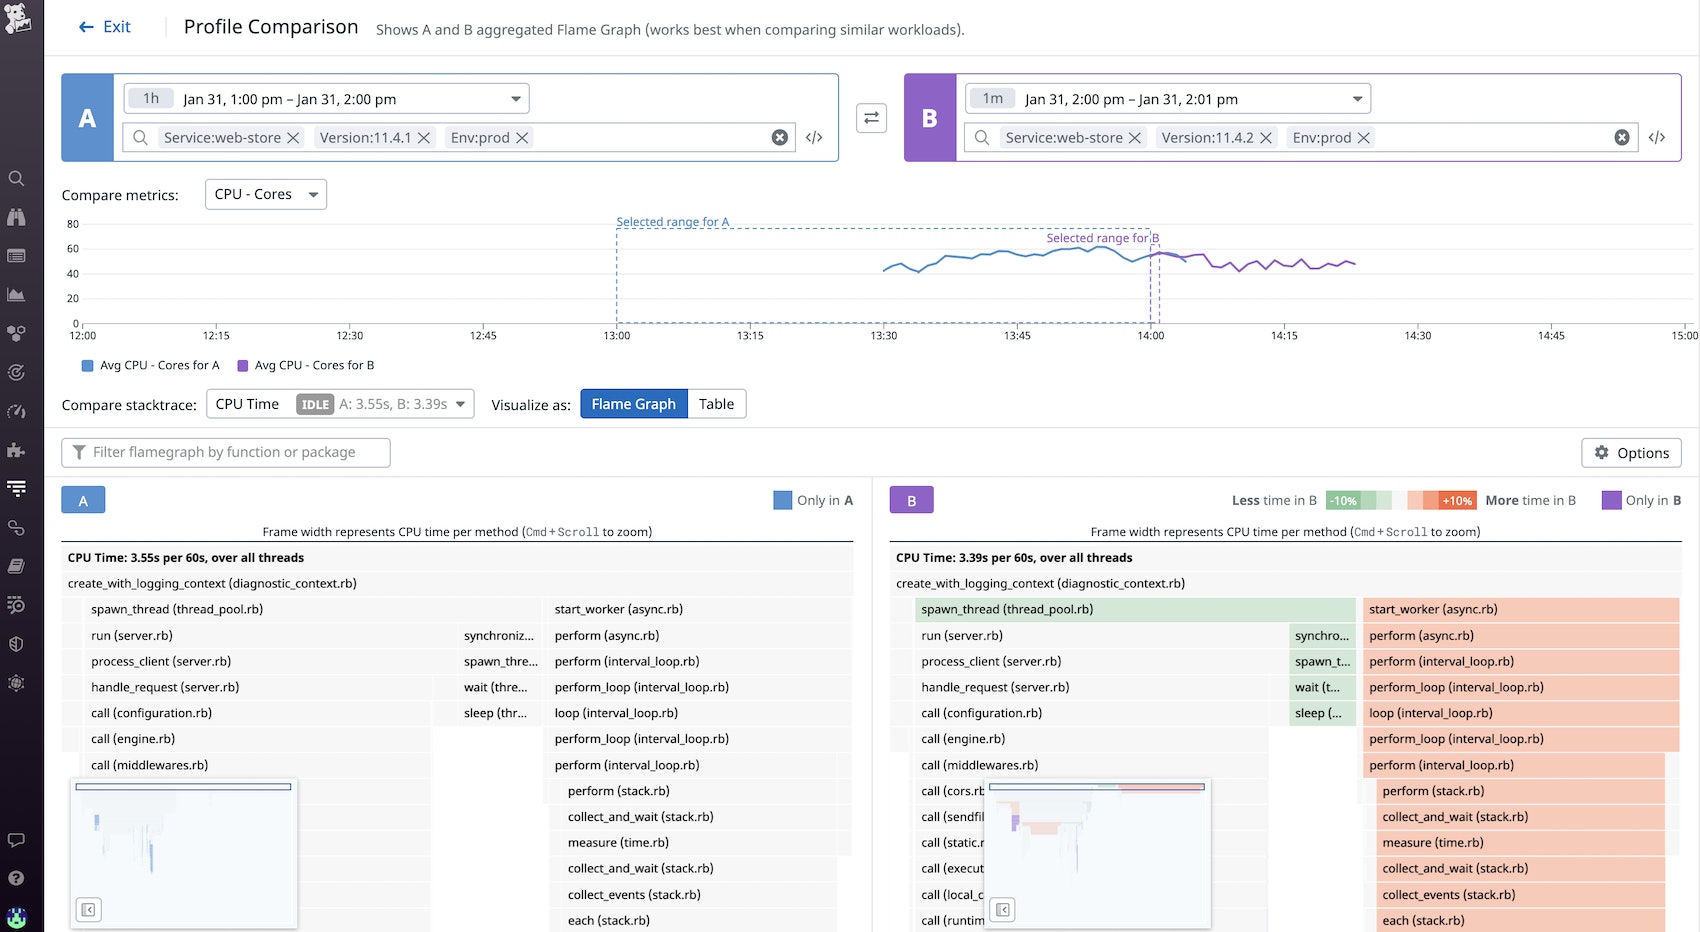Open code view icon for profile B
The width and height of the screenshot is (1700, 932).
tap(1656, 138)
